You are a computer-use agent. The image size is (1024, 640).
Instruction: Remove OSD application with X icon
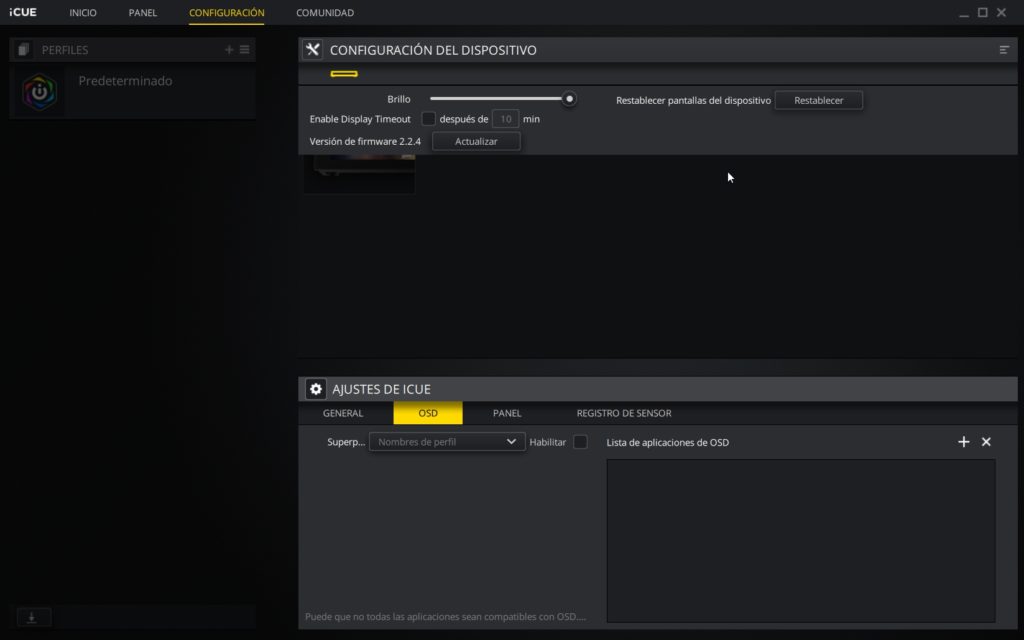coord(986,442)
